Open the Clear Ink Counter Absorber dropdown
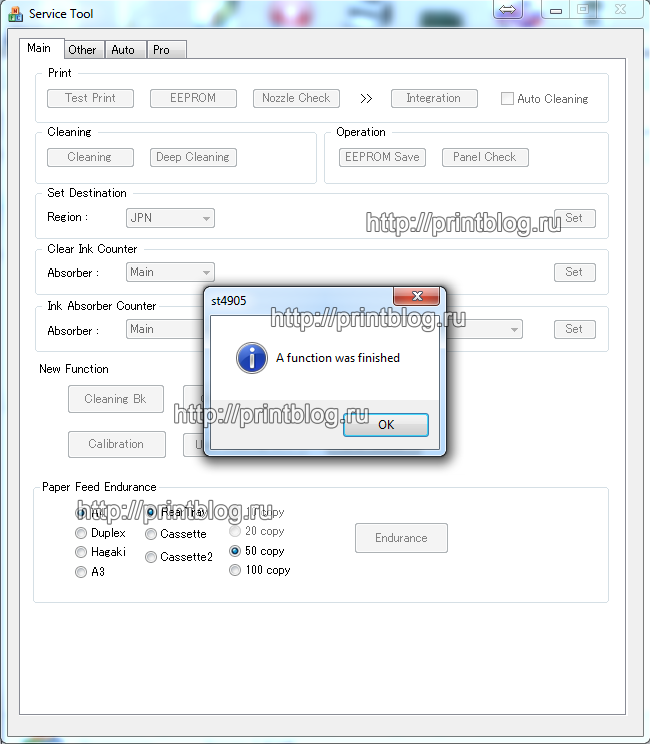The height and width of the screenshot is (744, 650). [171, 272]
